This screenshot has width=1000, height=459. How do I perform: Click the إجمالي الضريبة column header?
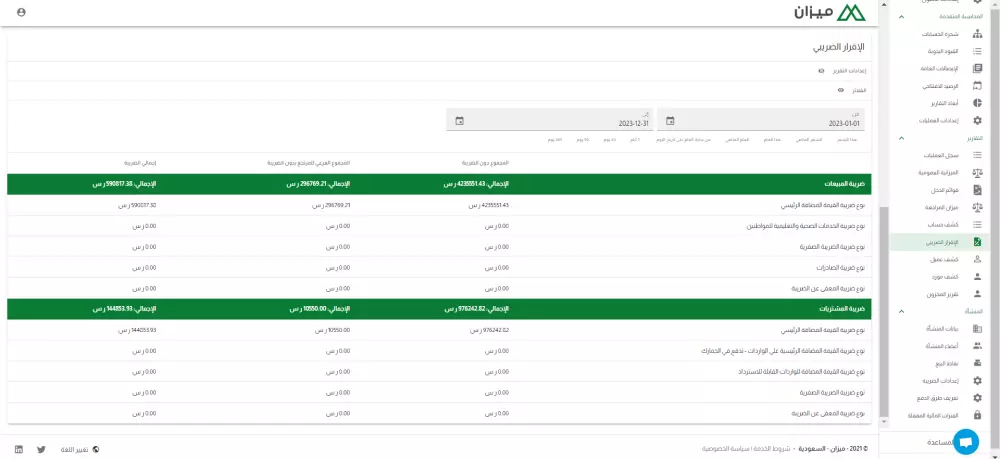point(141,163)
